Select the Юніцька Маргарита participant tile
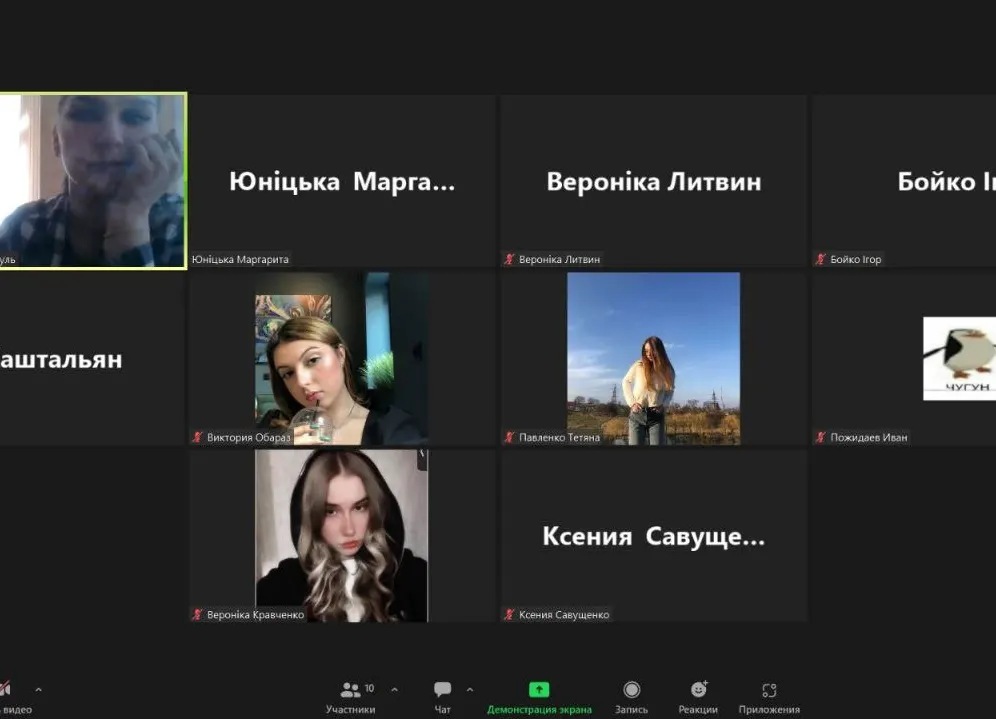The image size is (996, 719). (x=342, y=182)
